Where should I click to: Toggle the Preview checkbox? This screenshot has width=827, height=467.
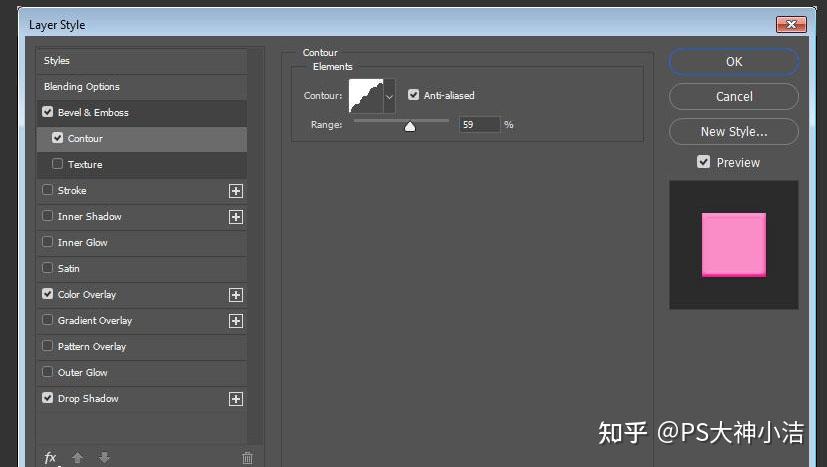tap(703, 161)
